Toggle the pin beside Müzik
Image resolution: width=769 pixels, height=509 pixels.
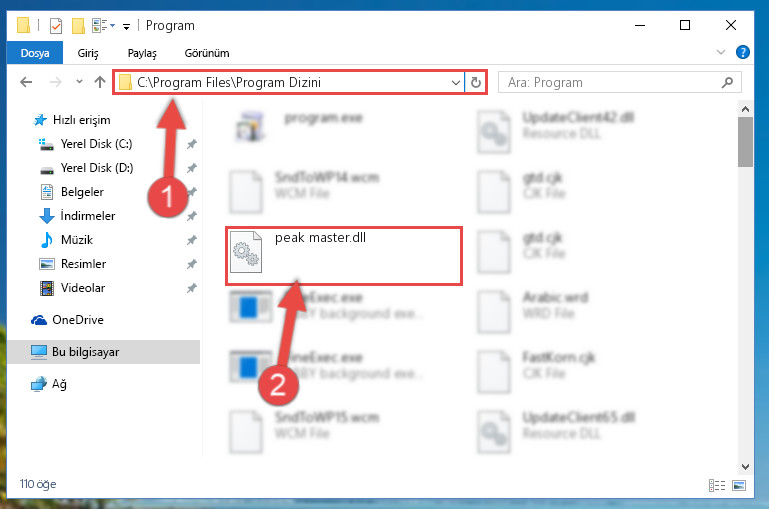pyautogui.click(x=191, y=240)
